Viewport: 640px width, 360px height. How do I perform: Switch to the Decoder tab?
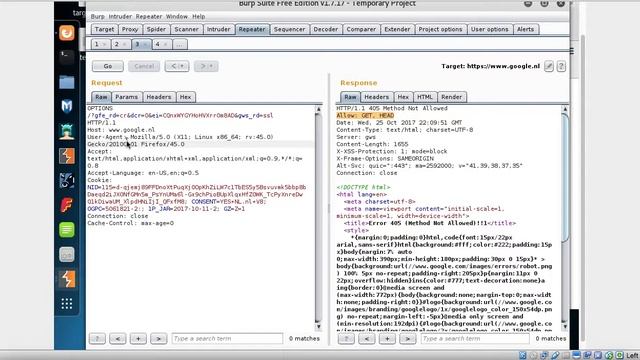point(326,29)
